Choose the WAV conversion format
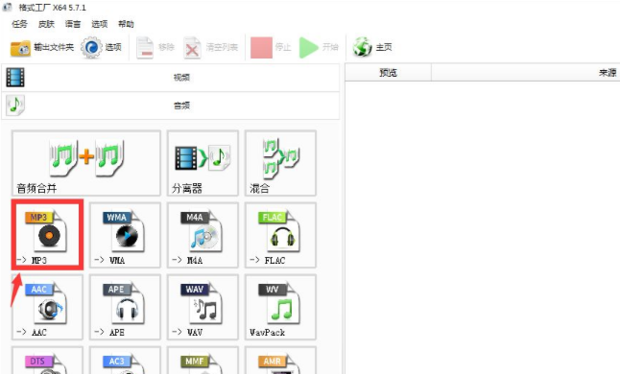The height and width of the screenshot is (374, 620). 203,307
